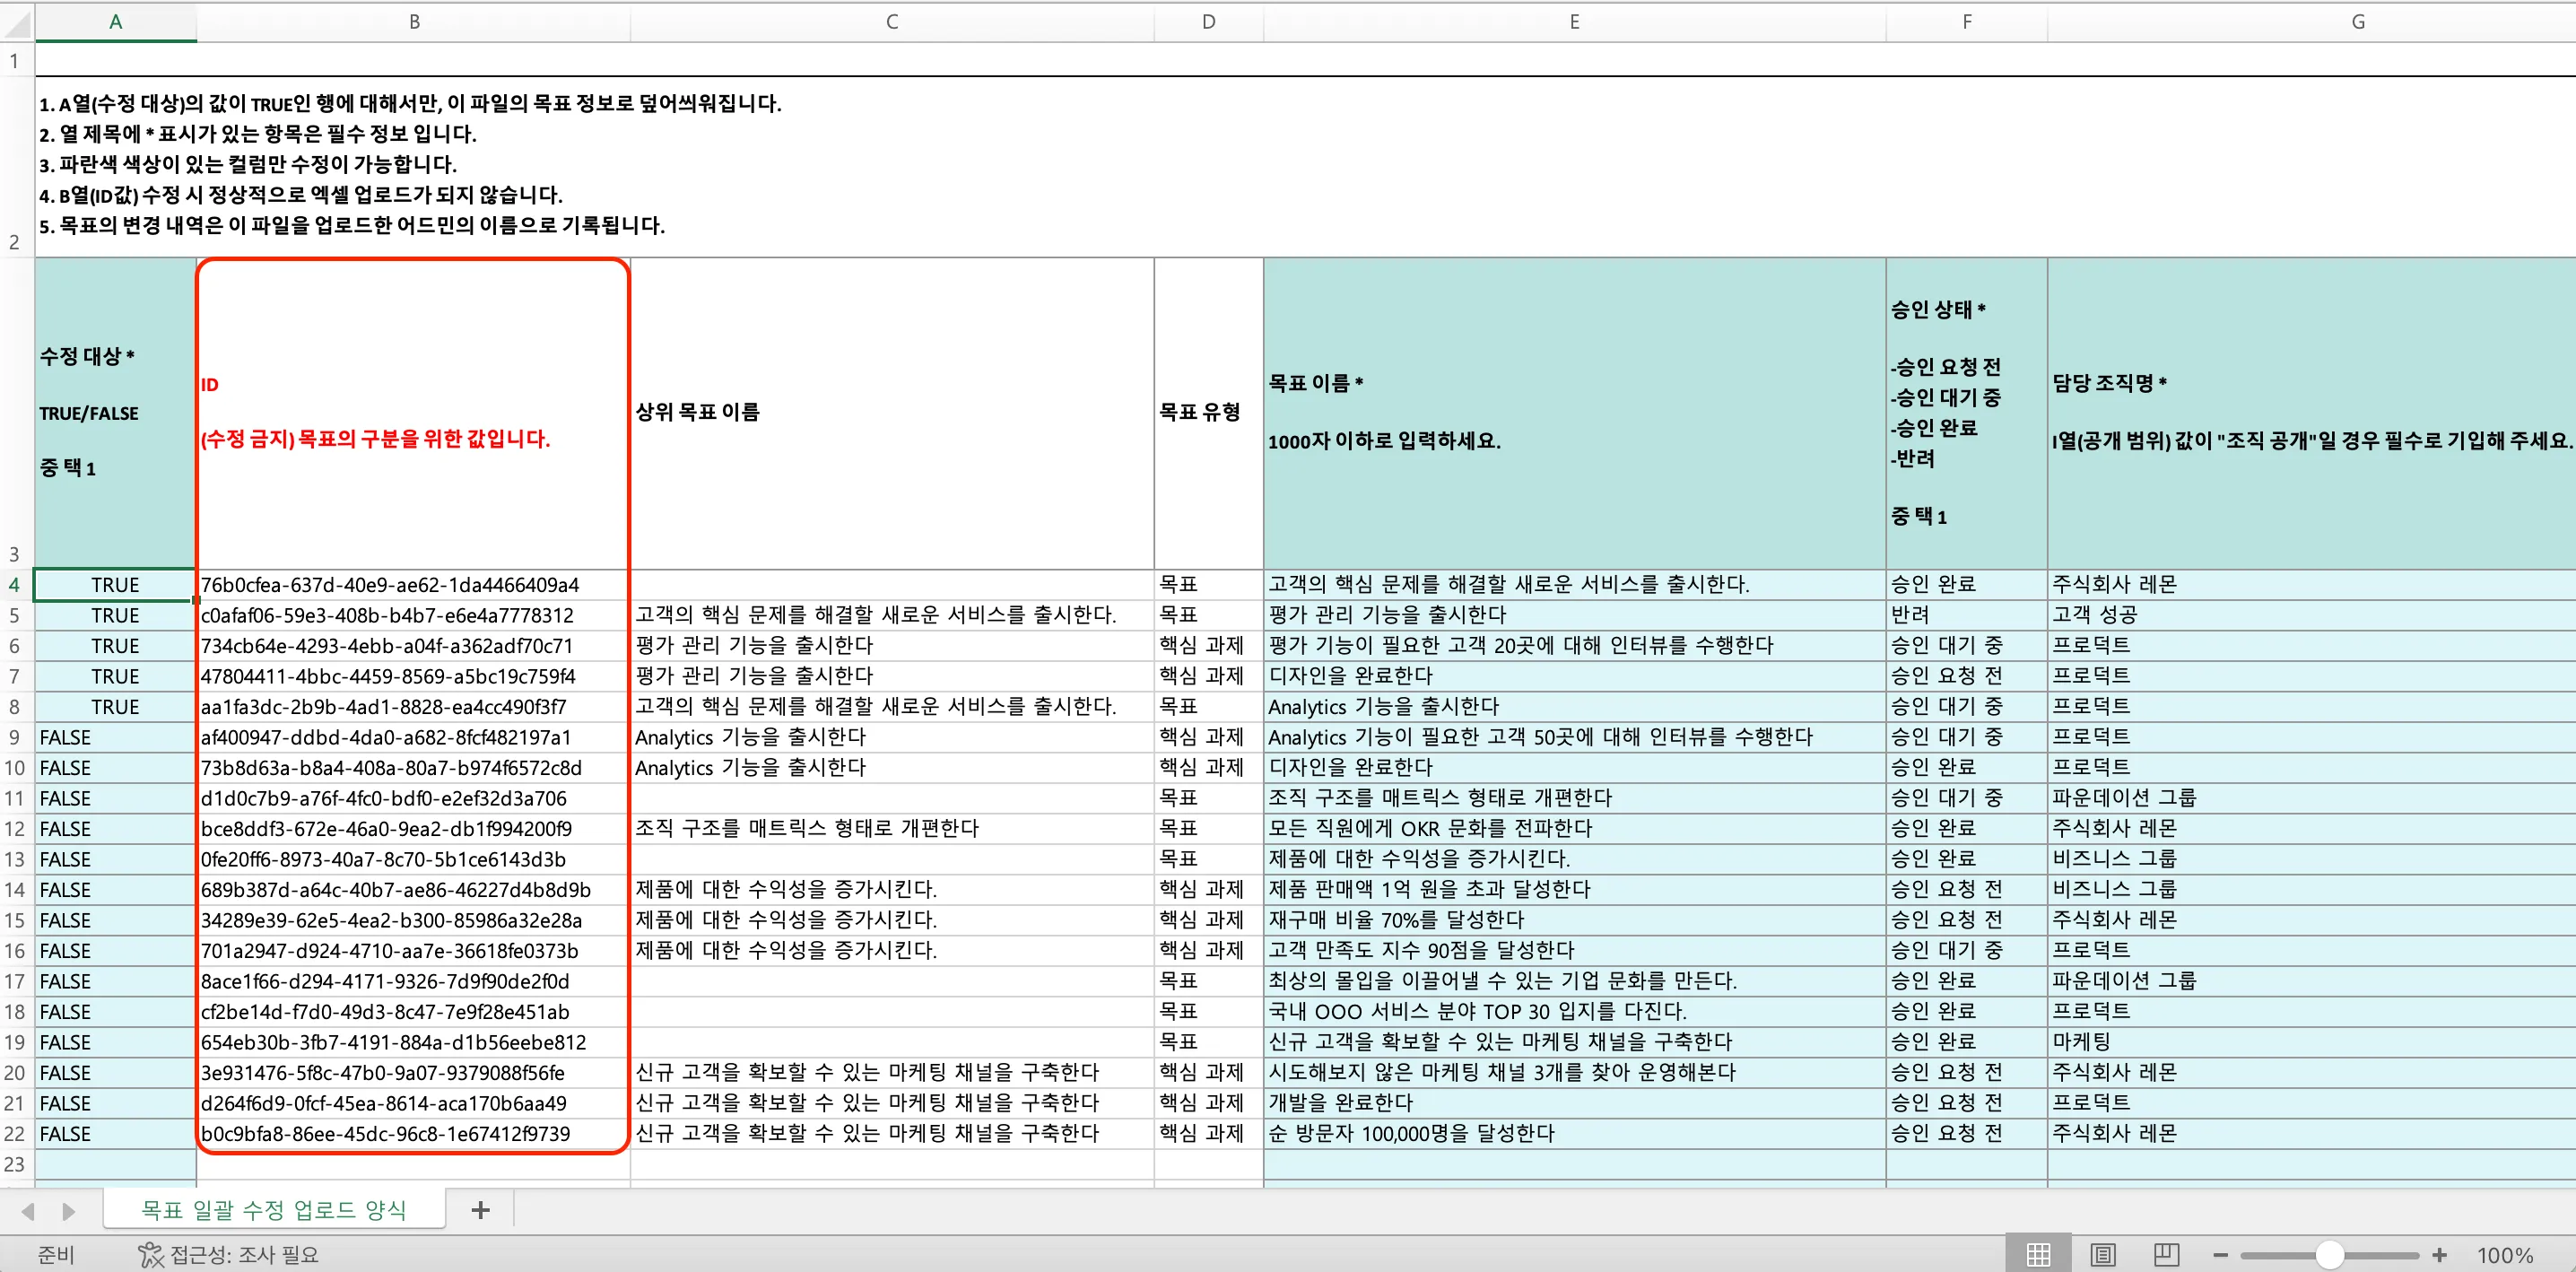Viewport: 2576px width, 1272px height.
Task: Click the 담당 조직명 * header cell
Action: (2311, 413)
